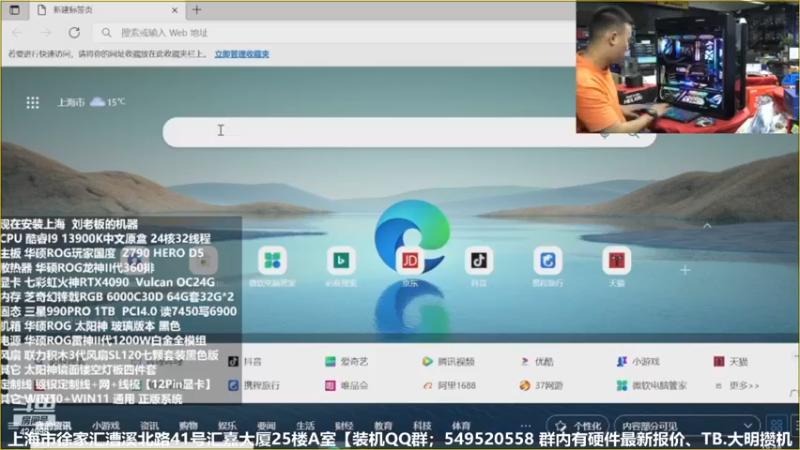Open the 立即管理收藏夹 link
Screen dimensions: 800x450
242,54
